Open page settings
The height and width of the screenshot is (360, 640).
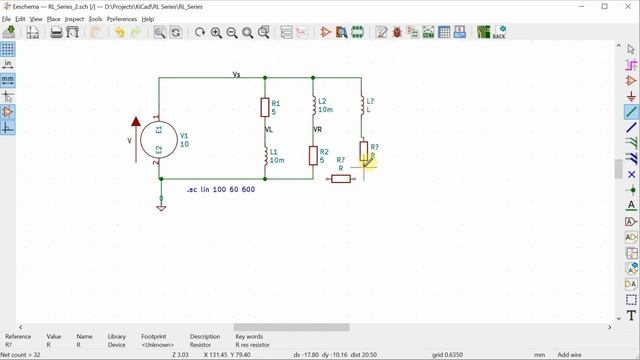click(x=33, y=32)
